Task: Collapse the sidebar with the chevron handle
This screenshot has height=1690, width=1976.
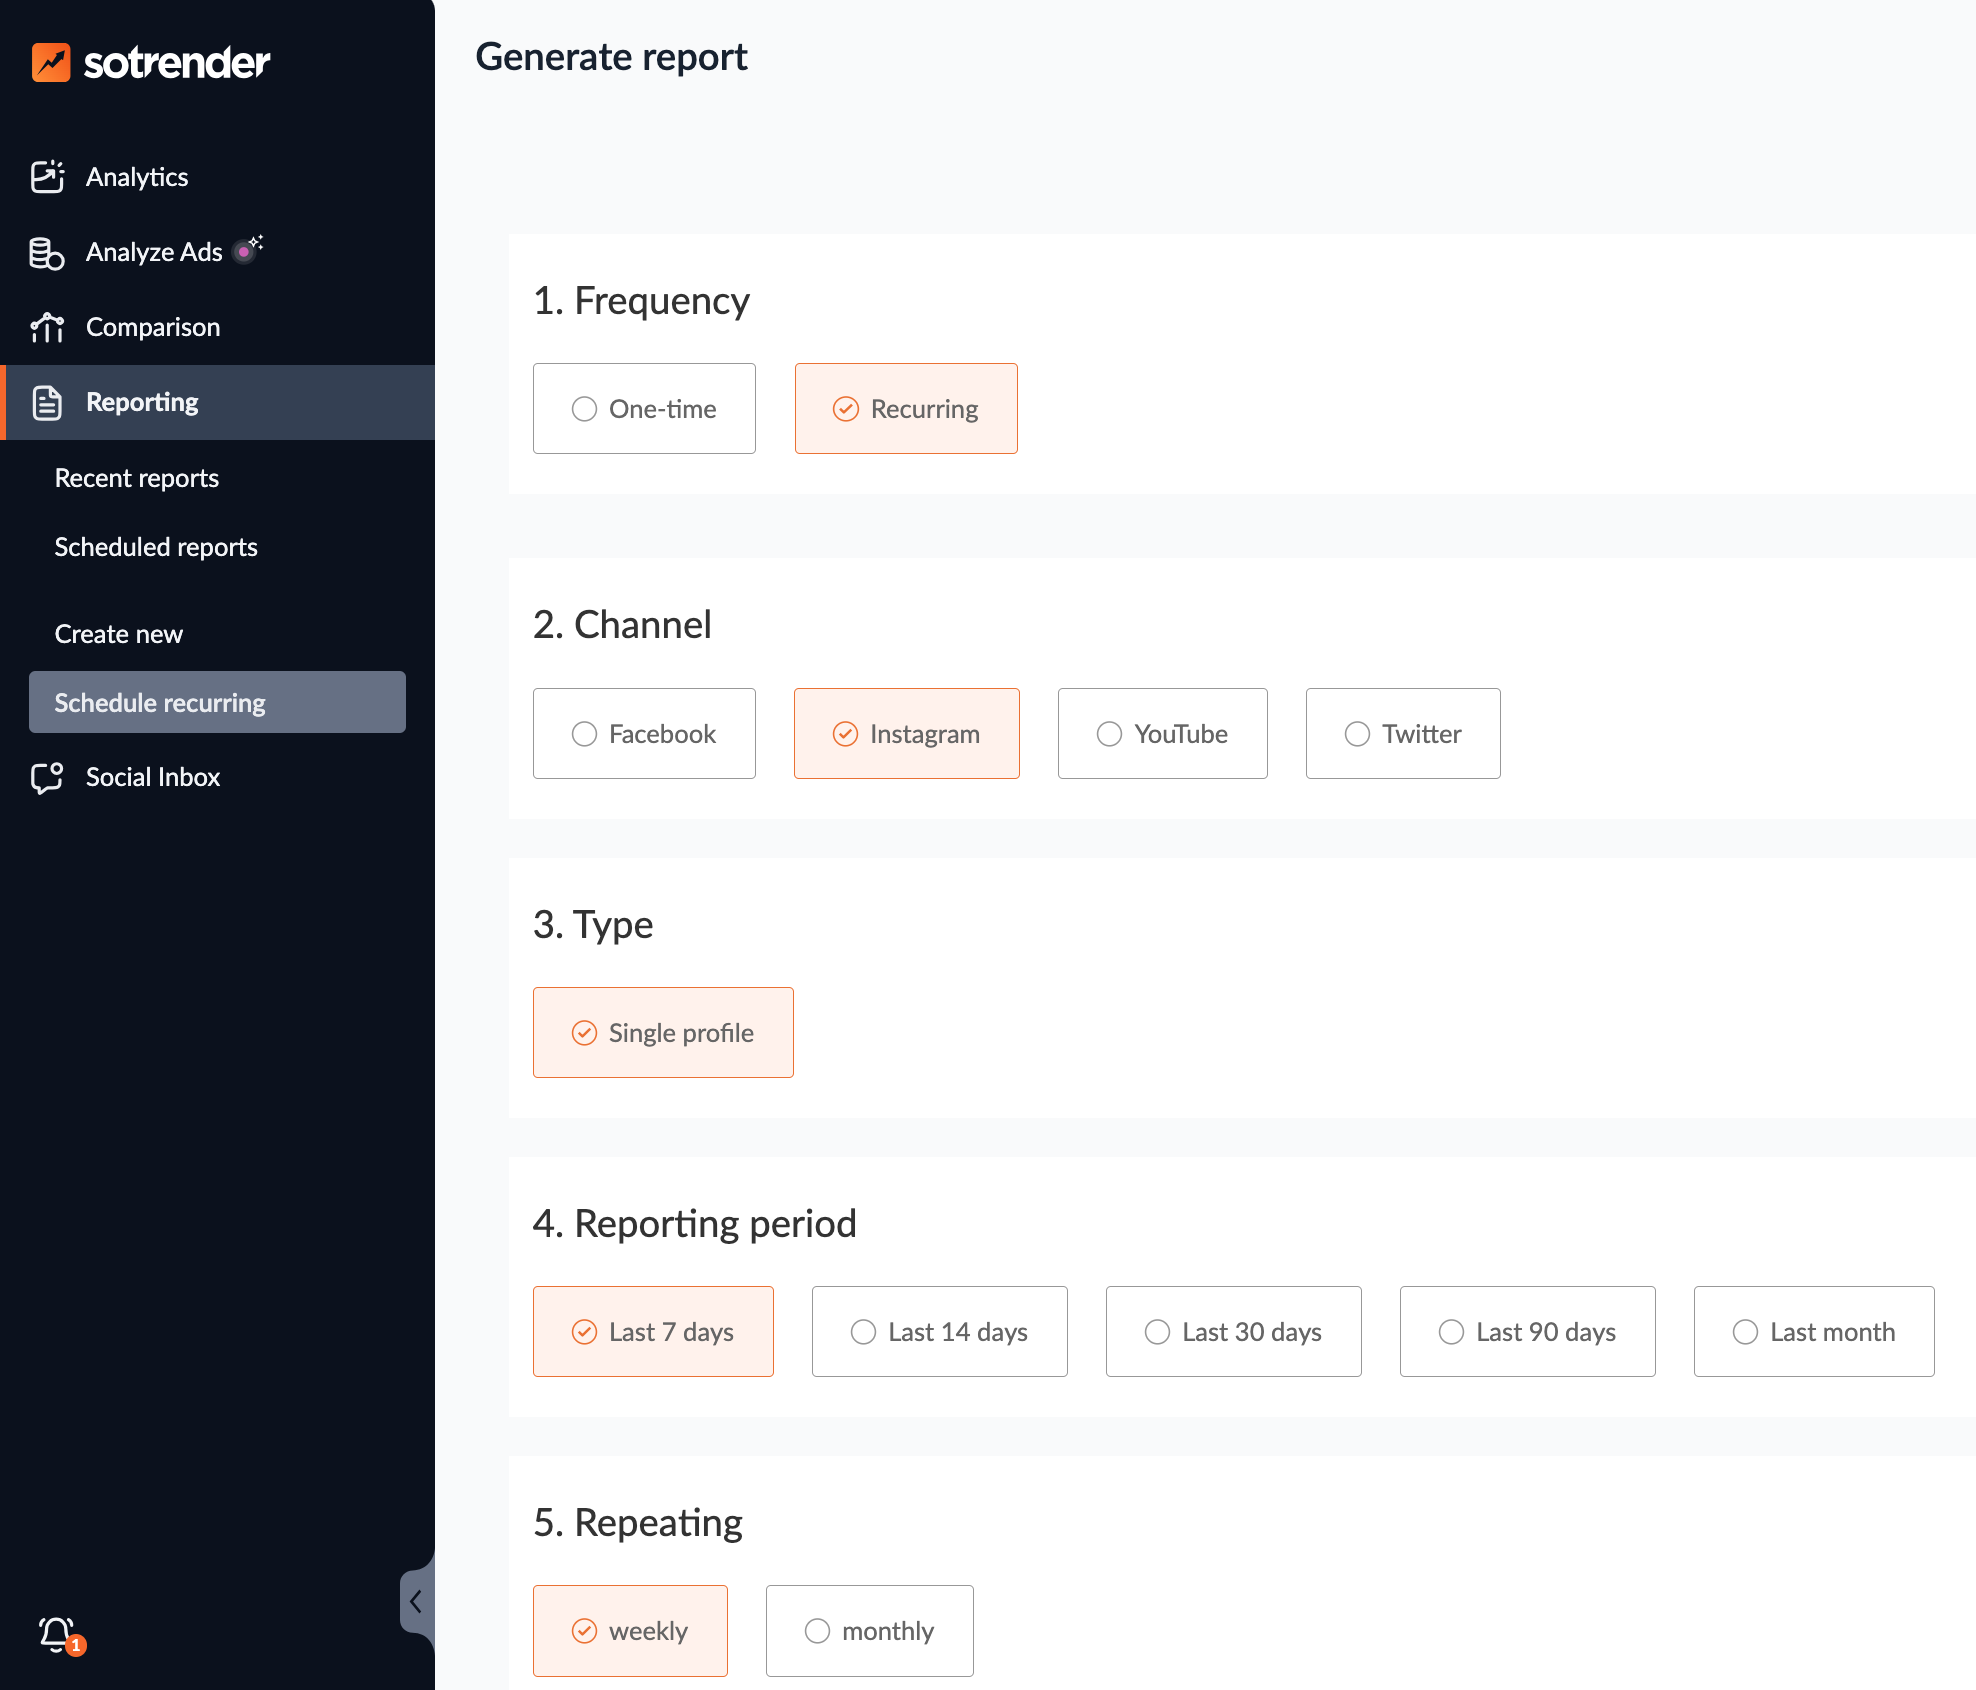Action: (416, 1601)
